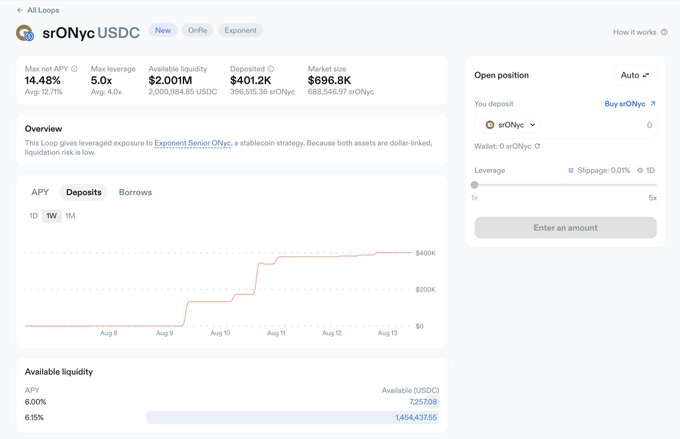Click the Aug 11 date on chart axis
680x439 pixels.
point(276,333)
